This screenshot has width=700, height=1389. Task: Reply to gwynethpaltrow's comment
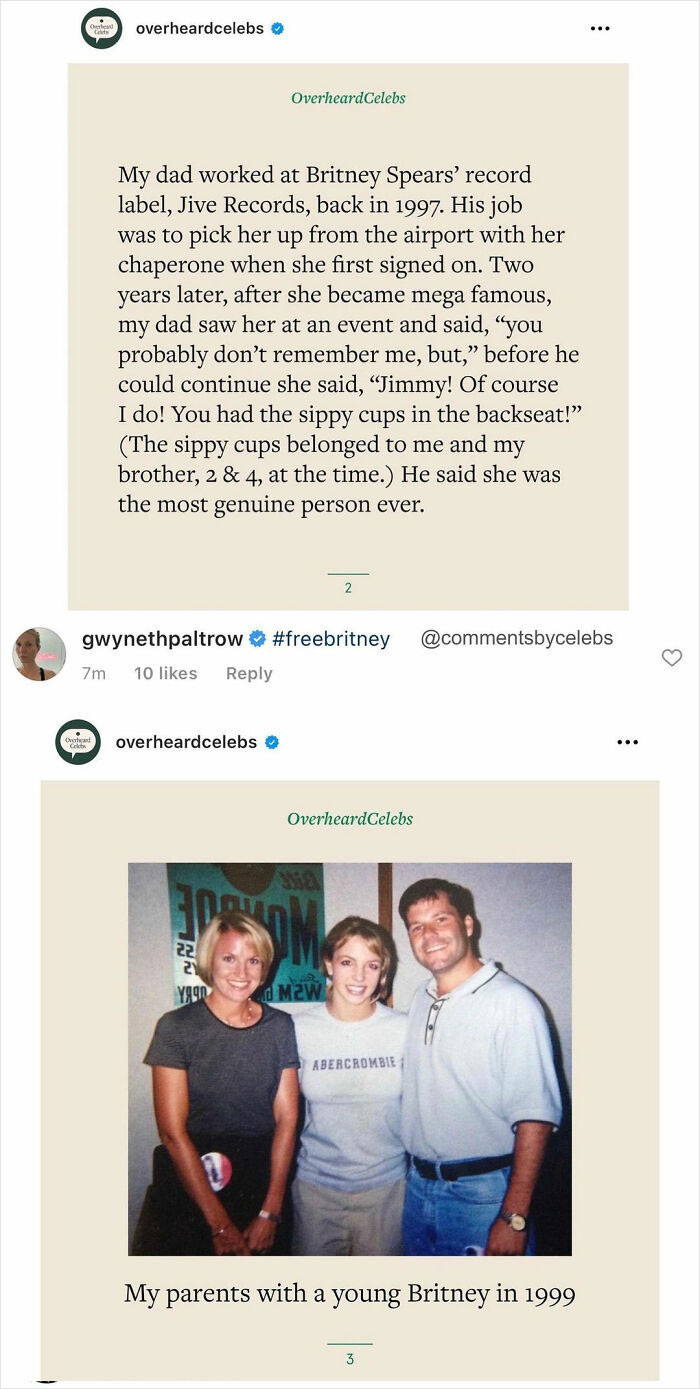click(249, 674)
